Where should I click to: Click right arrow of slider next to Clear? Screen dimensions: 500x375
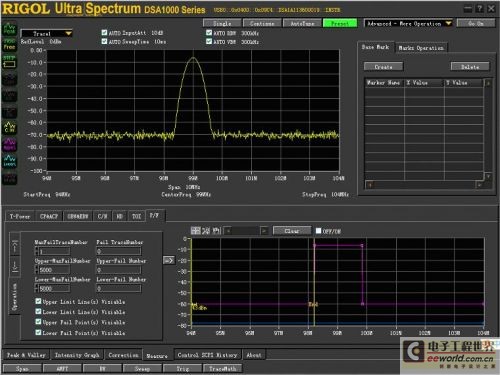point(264,231)
